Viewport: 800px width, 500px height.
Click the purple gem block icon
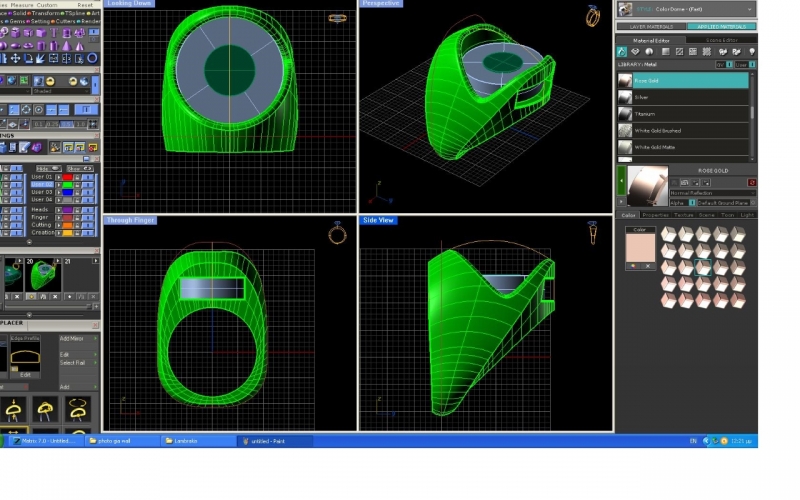pyautogui.click(x=37, y=147)
